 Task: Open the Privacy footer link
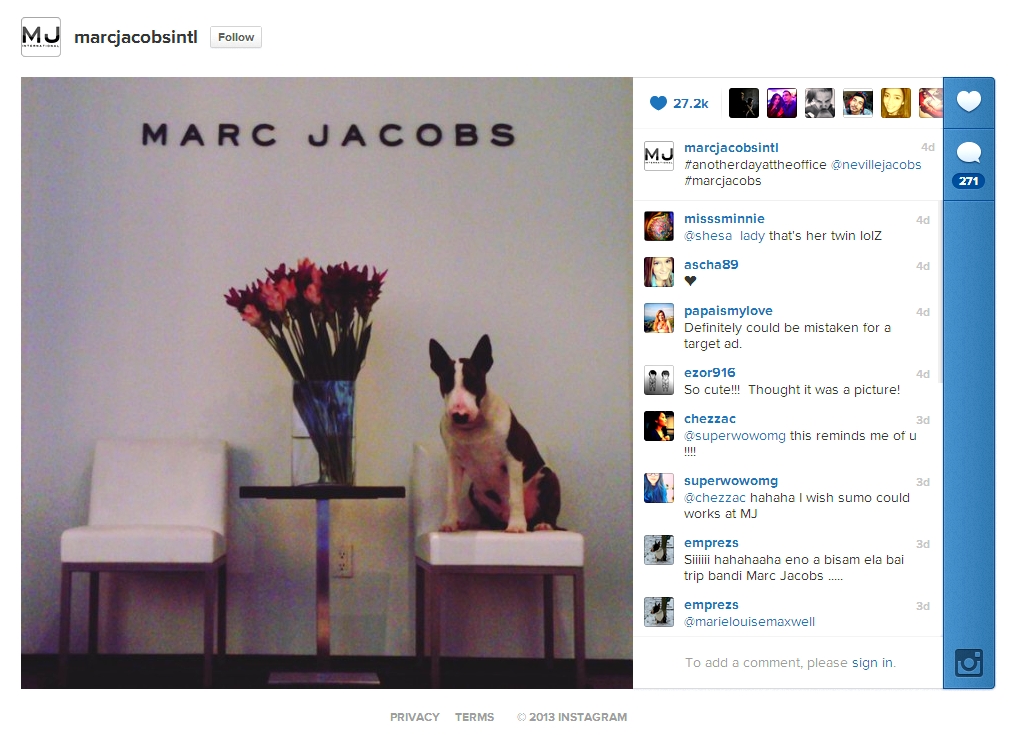(x=415, y=717)
